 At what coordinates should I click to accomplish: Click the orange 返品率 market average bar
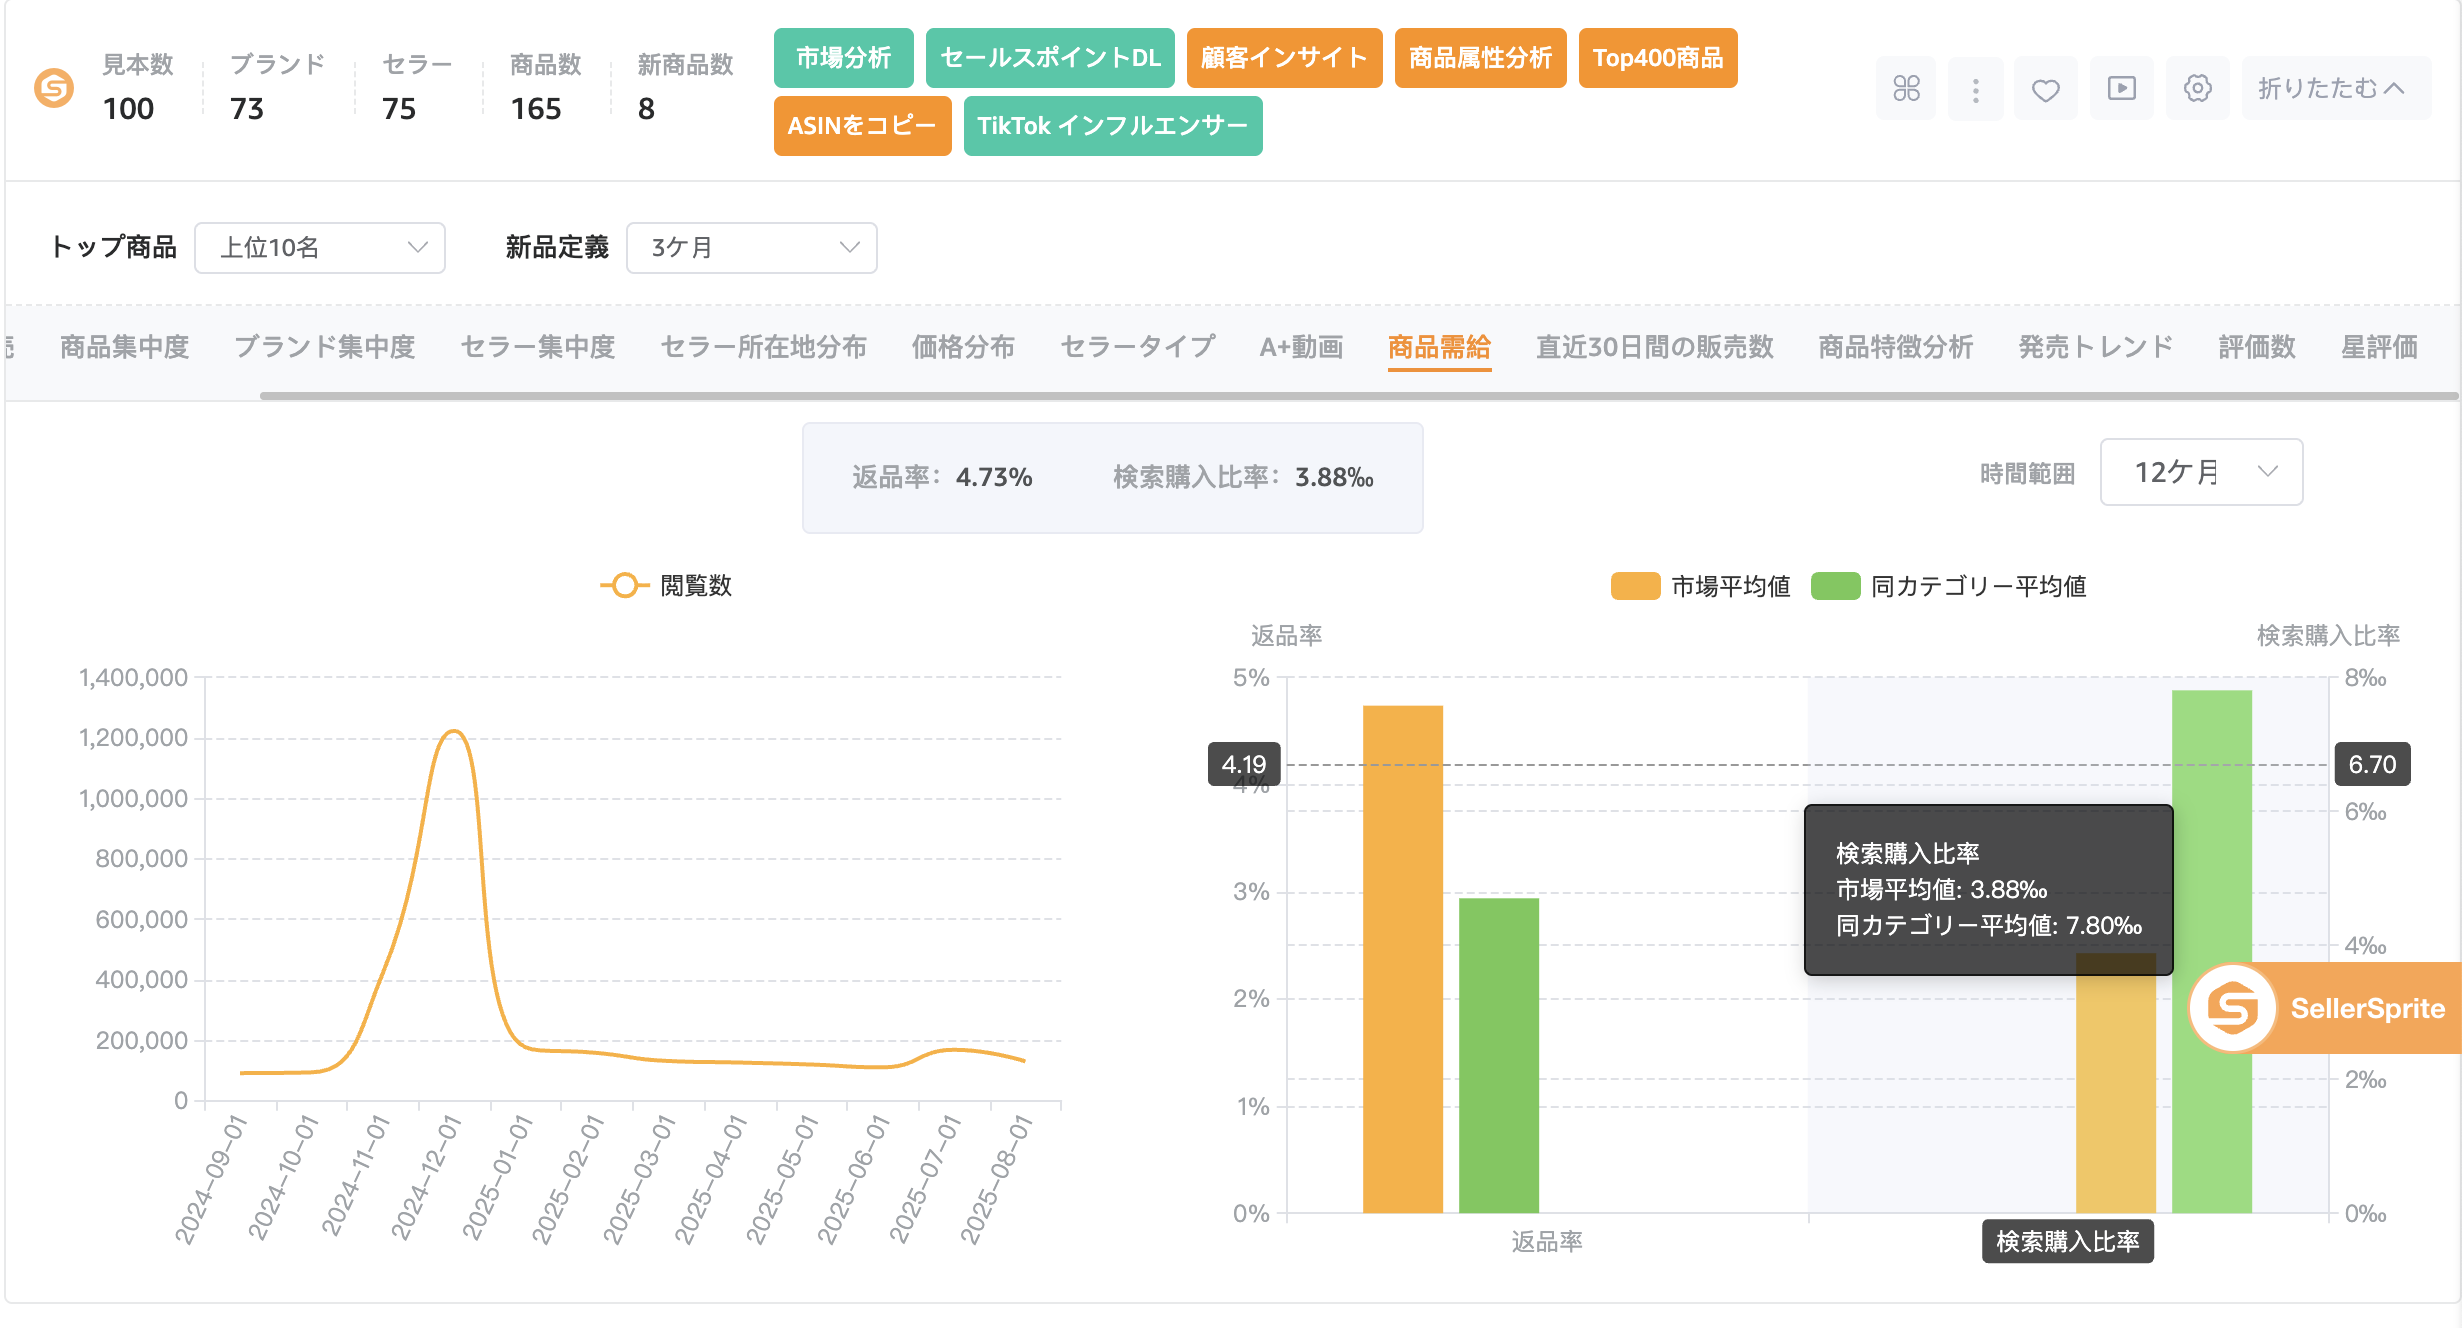[x=1402, y=960]
